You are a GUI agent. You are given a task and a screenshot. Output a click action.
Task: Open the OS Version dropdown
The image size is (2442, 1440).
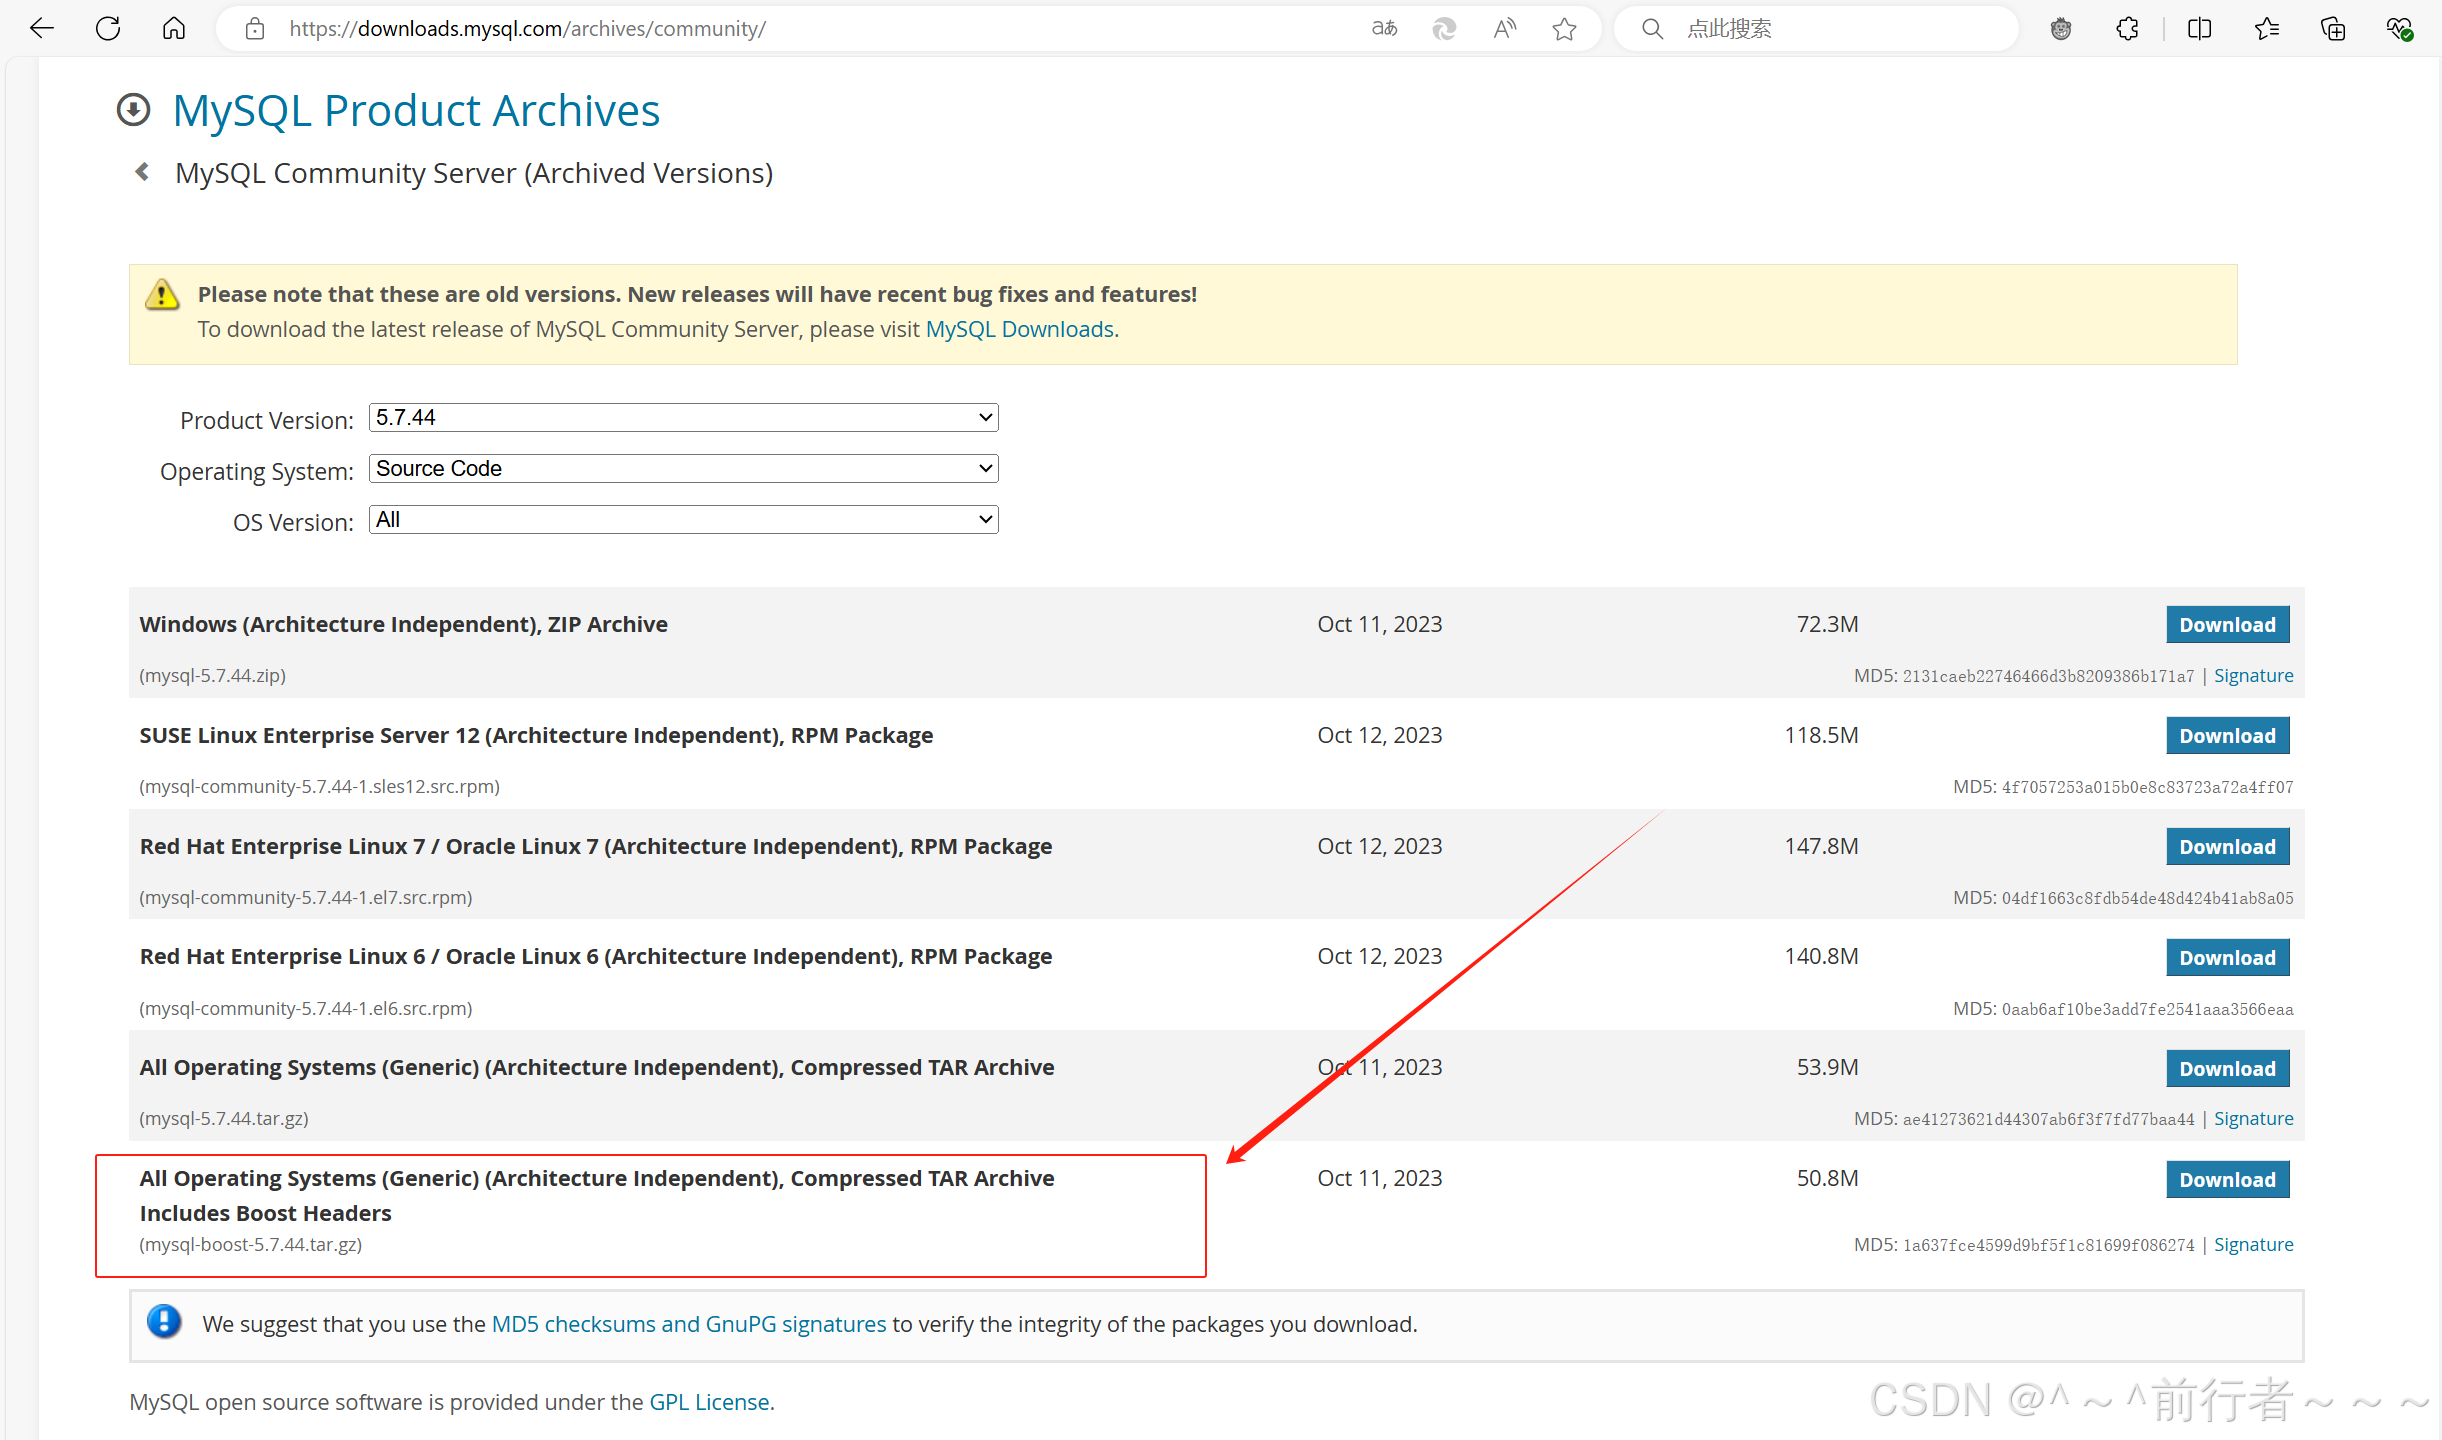click(684, 519)
